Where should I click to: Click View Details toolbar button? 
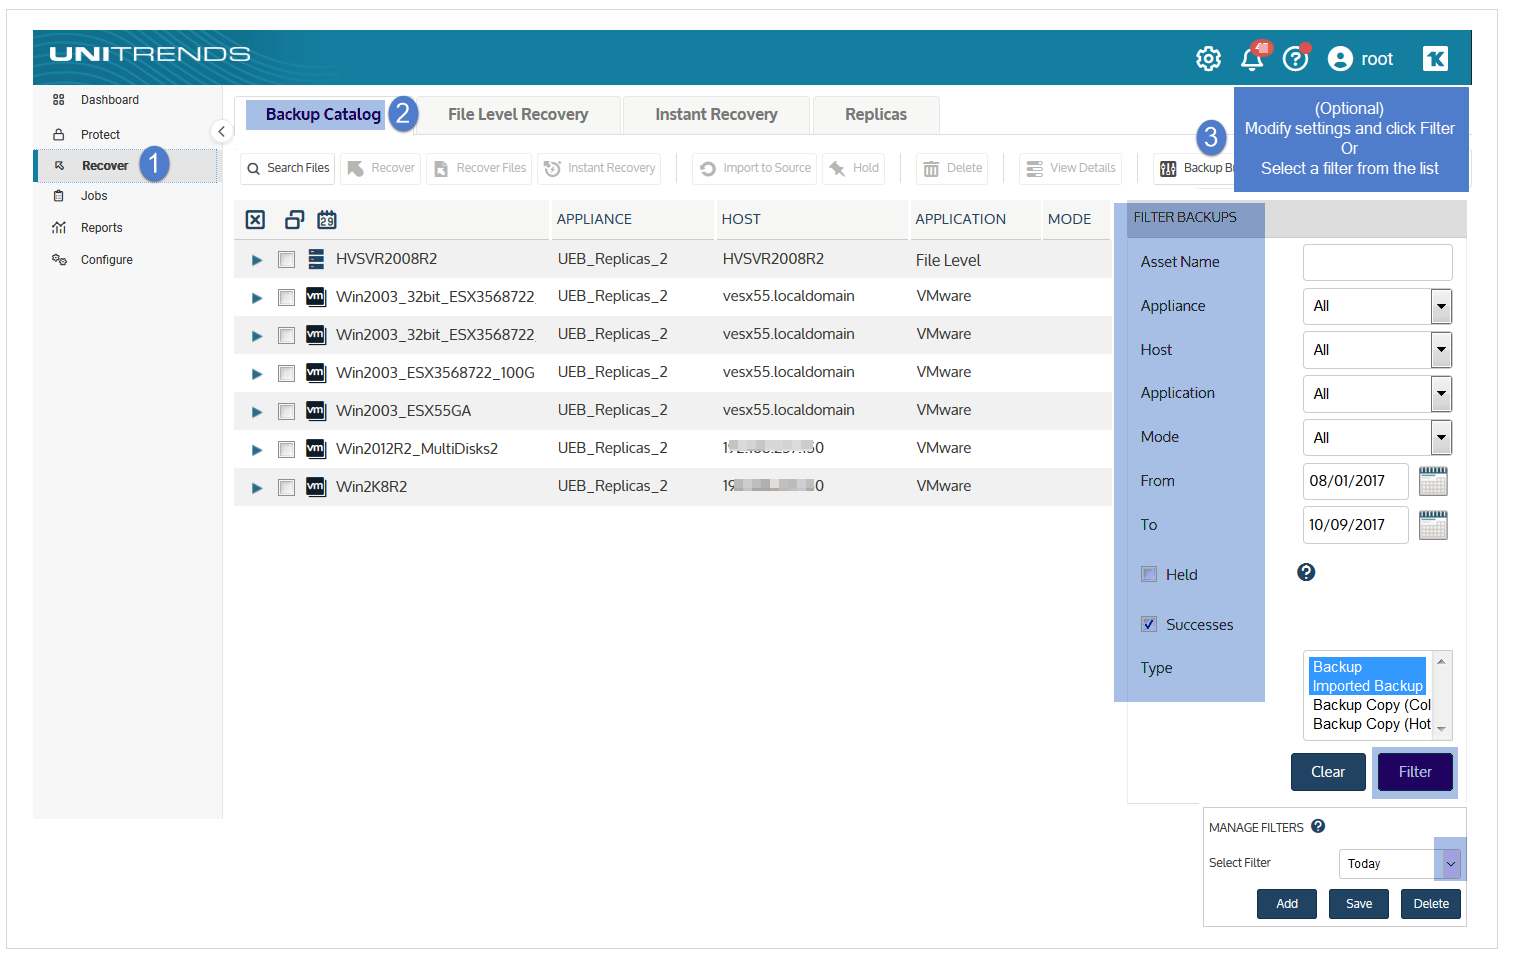[x=1070, y=168]
